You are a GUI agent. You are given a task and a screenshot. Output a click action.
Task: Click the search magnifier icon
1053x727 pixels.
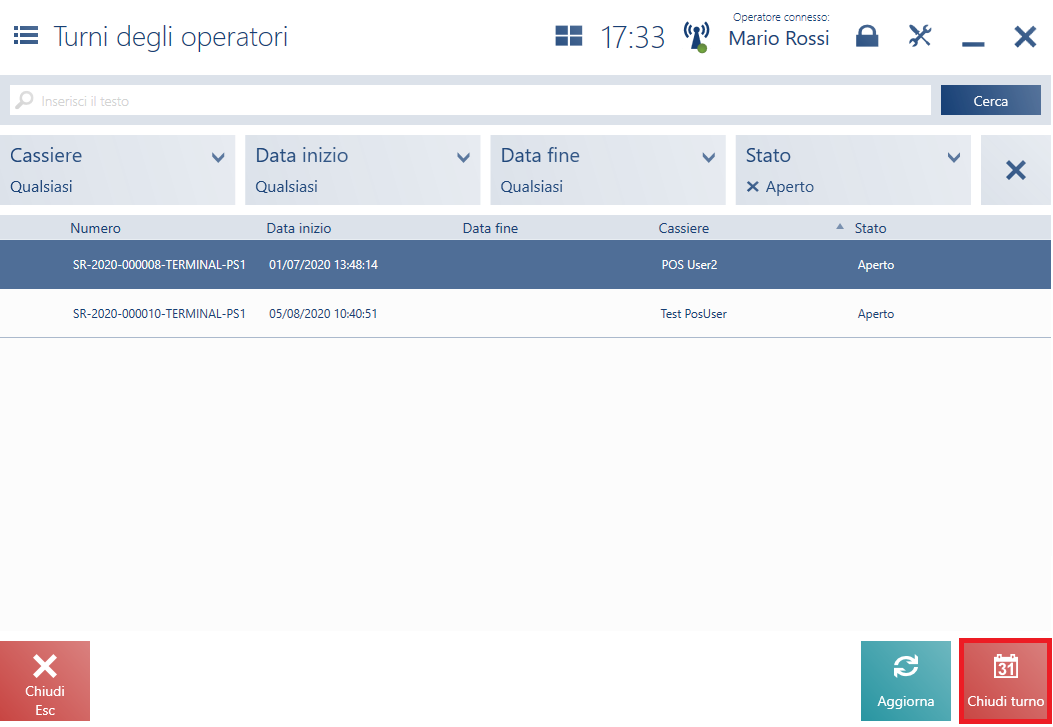[24, 101]
